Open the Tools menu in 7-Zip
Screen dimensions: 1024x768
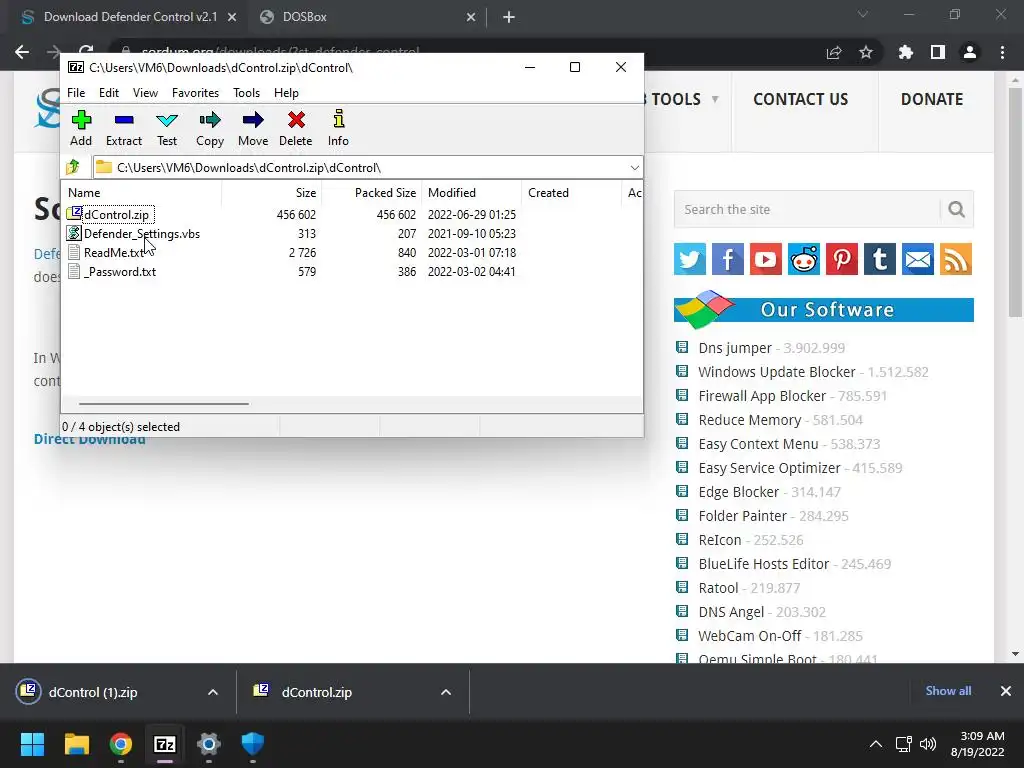pos(247,93)
